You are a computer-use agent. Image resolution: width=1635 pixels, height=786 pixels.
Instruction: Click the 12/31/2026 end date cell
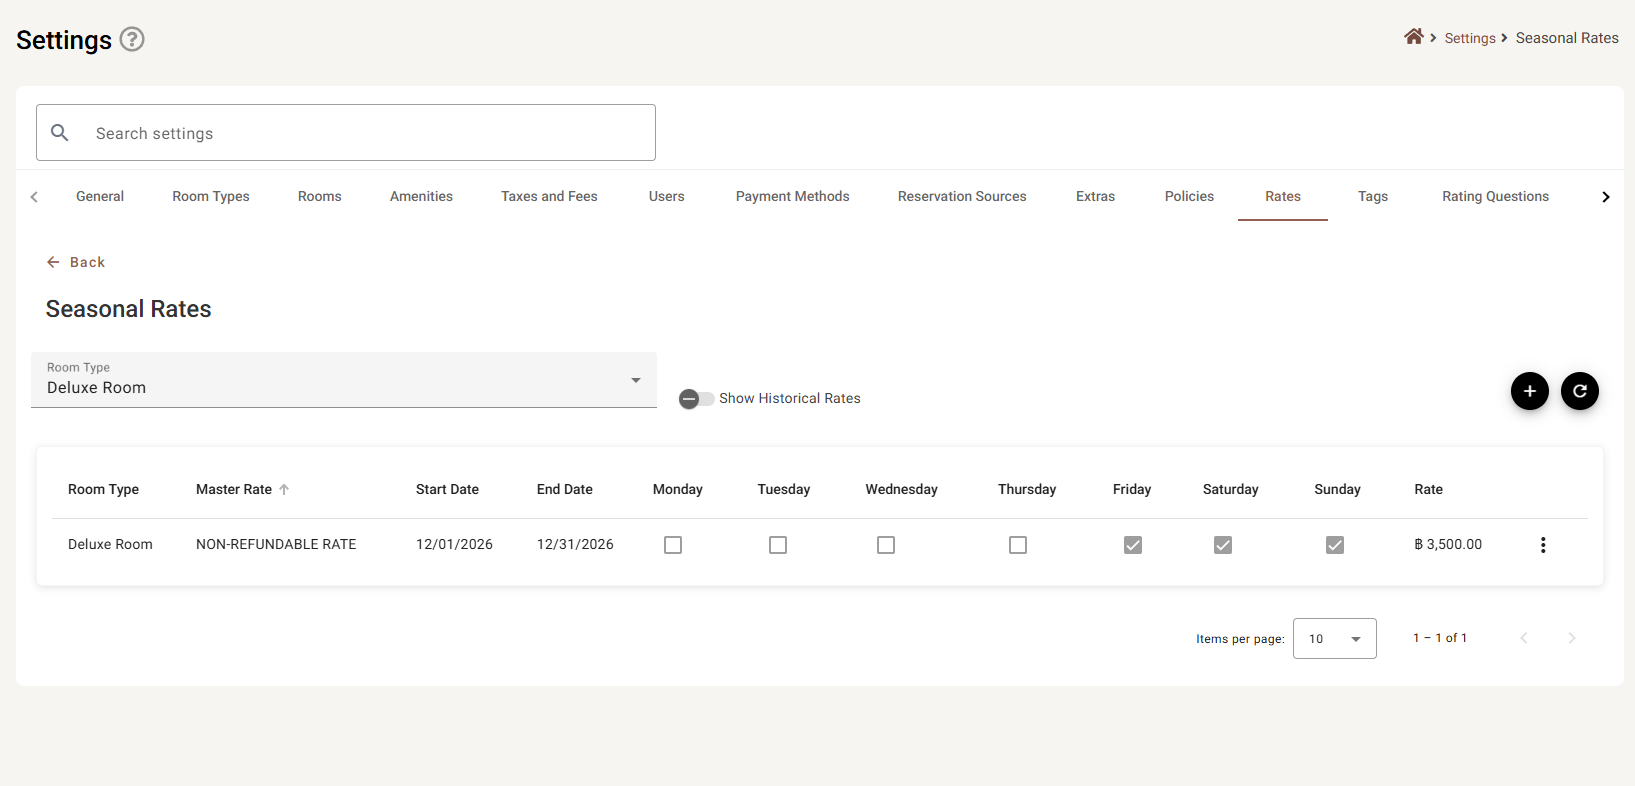pos(575,544)
